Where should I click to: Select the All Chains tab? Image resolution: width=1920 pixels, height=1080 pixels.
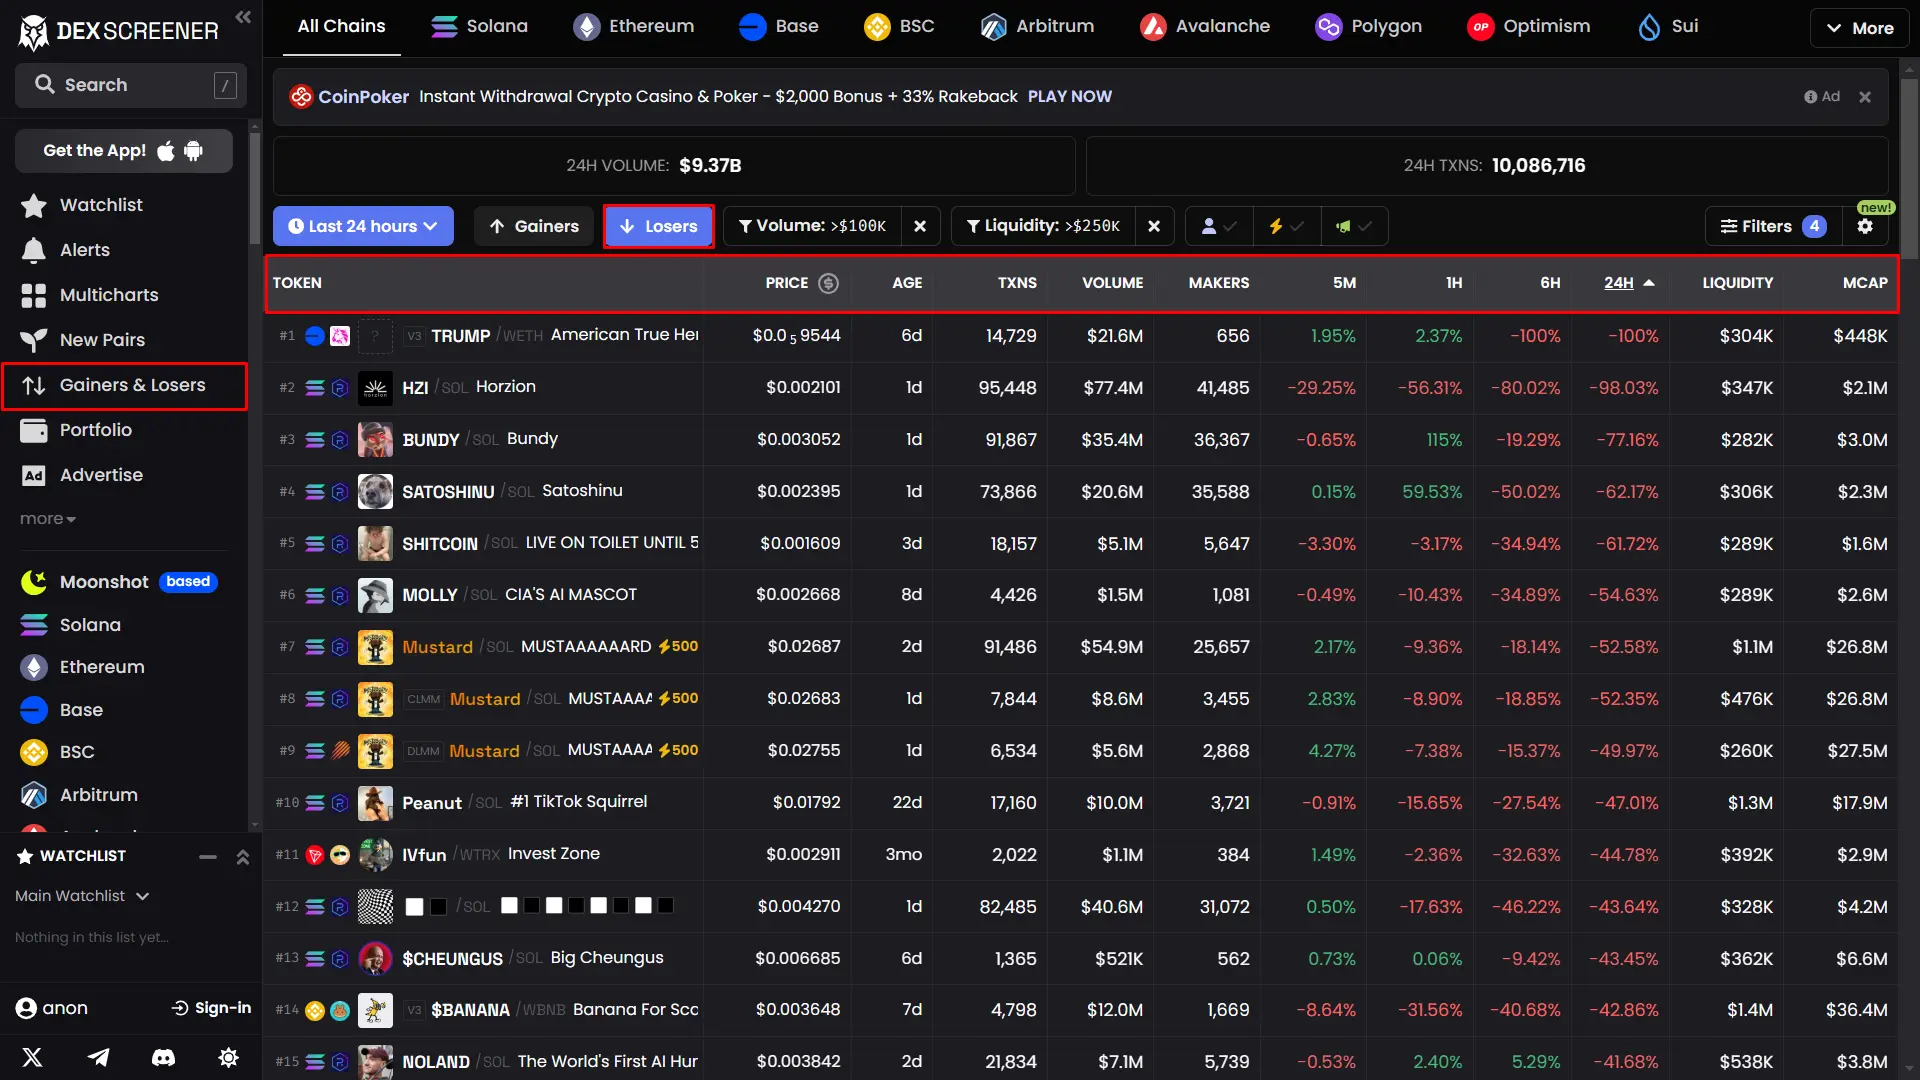point(341,27)
